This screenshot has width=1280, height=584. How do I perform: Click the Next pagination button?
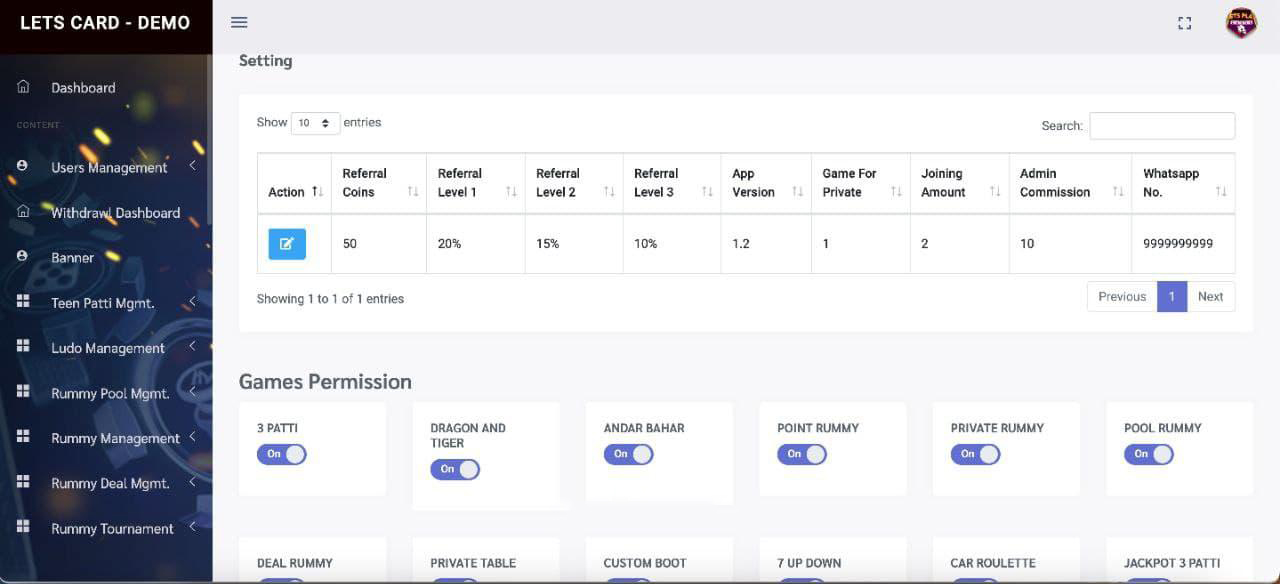1210,297
